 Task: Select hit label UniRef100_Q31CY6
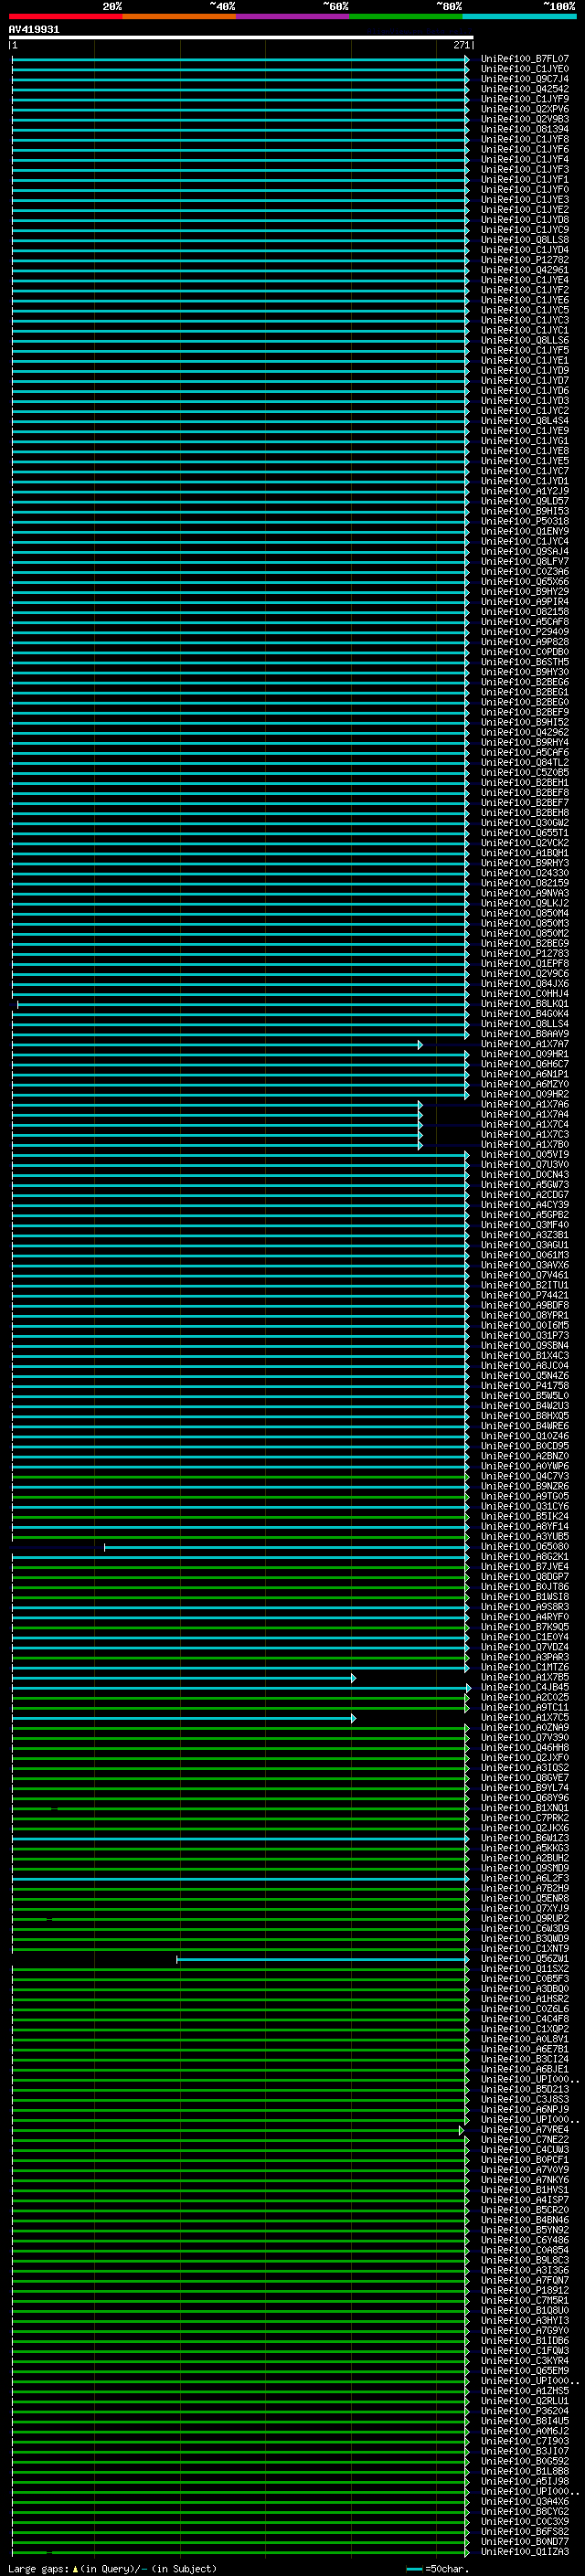[525, 1506]
